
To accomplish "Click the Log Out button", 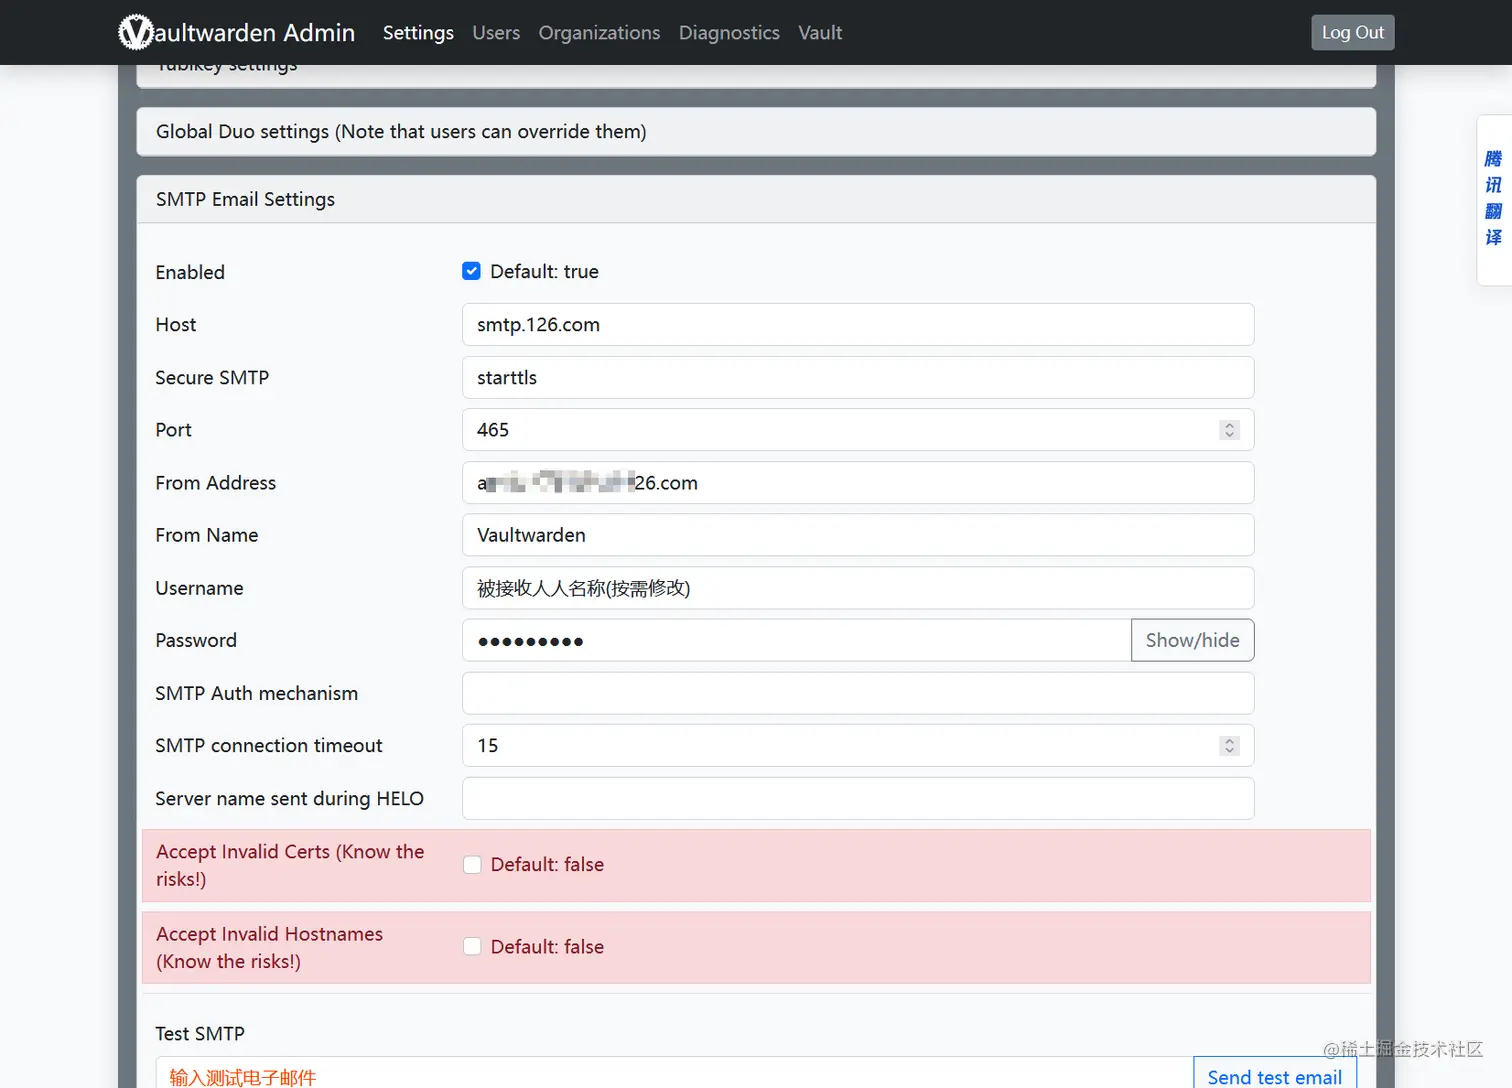I will click(1352, 33).
